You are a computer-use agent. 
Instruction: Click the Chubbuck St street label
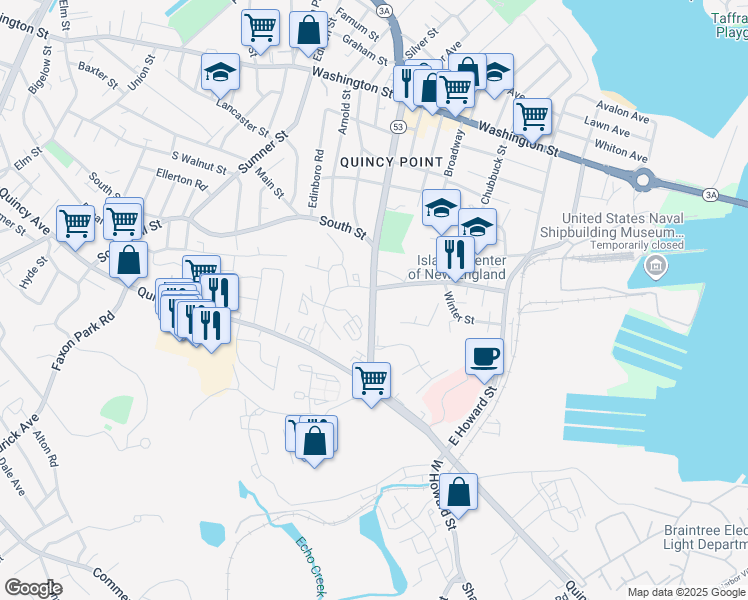[x=493, y=175]
